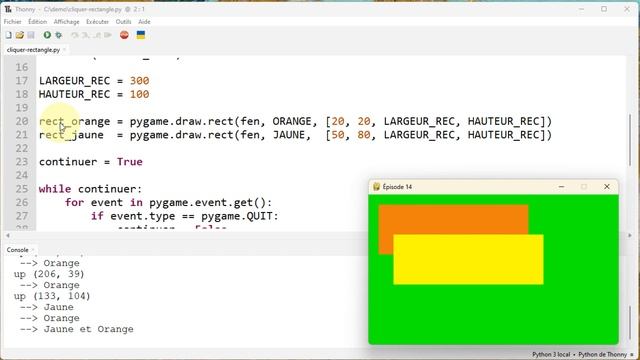
Task: Click LARGEUR_REC on line 17
Action: coord(74,81)
